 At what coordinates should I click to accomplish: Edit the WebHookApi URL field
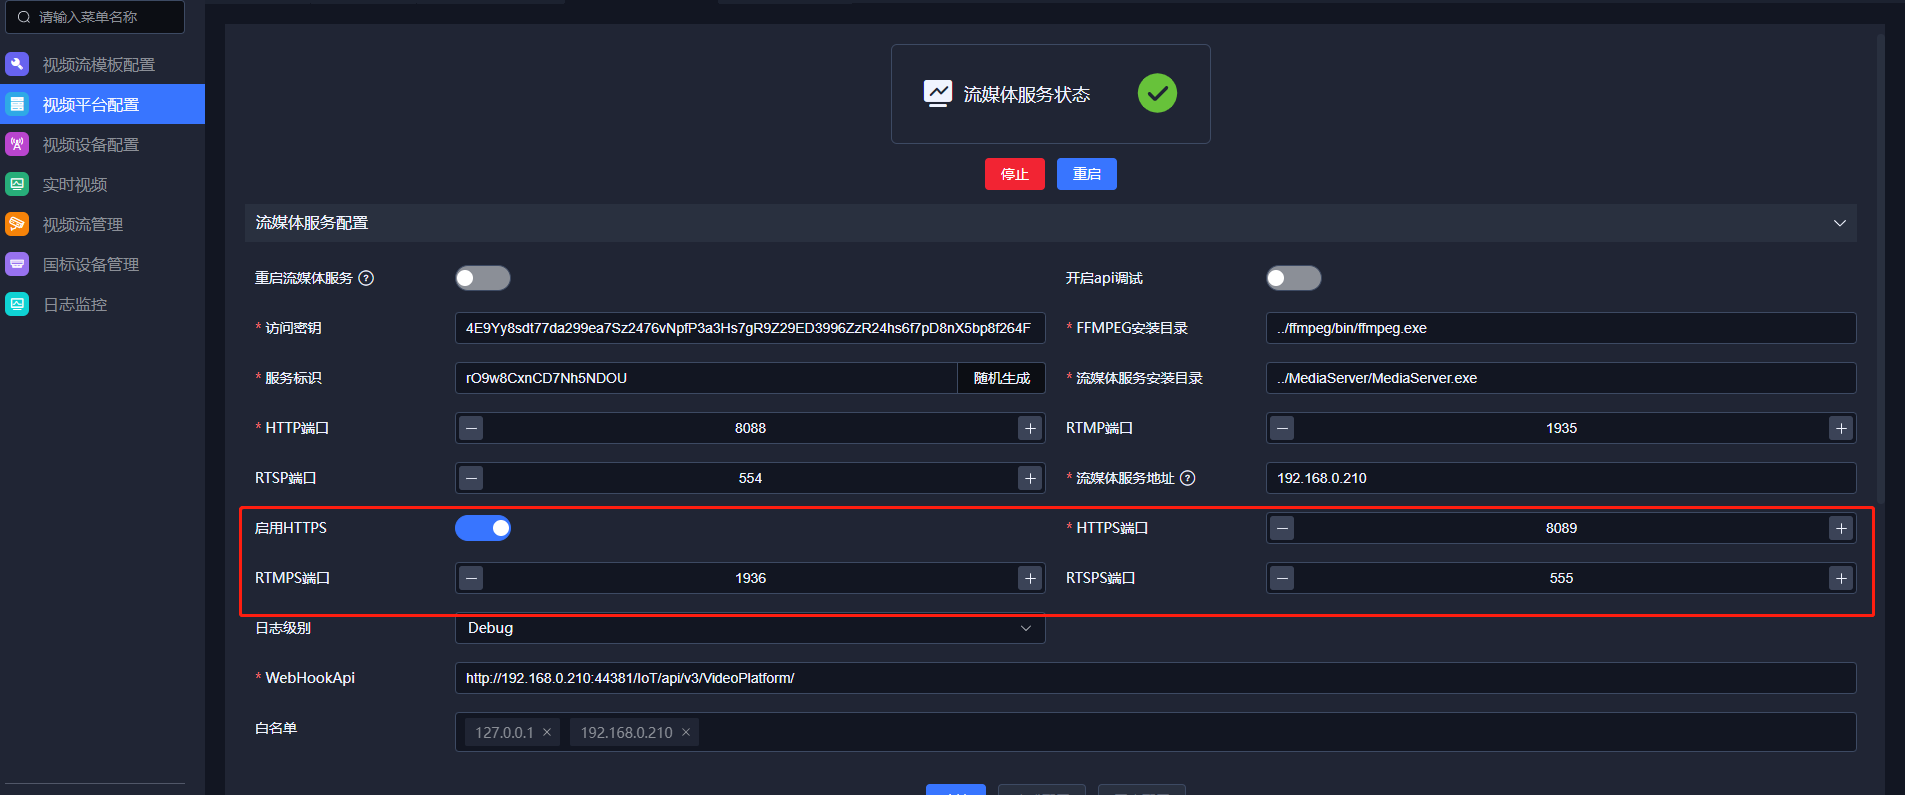coord(1156,678)
